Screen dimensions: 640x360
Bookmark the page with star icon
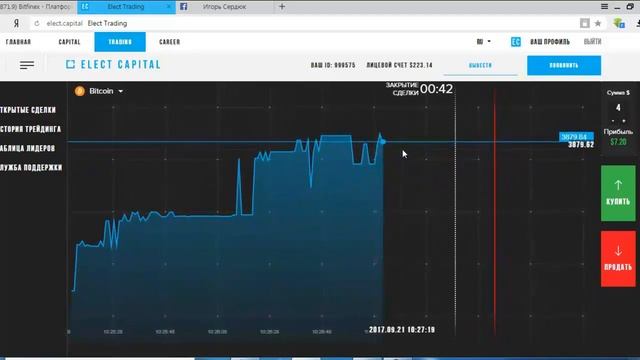tap(598, 23)
